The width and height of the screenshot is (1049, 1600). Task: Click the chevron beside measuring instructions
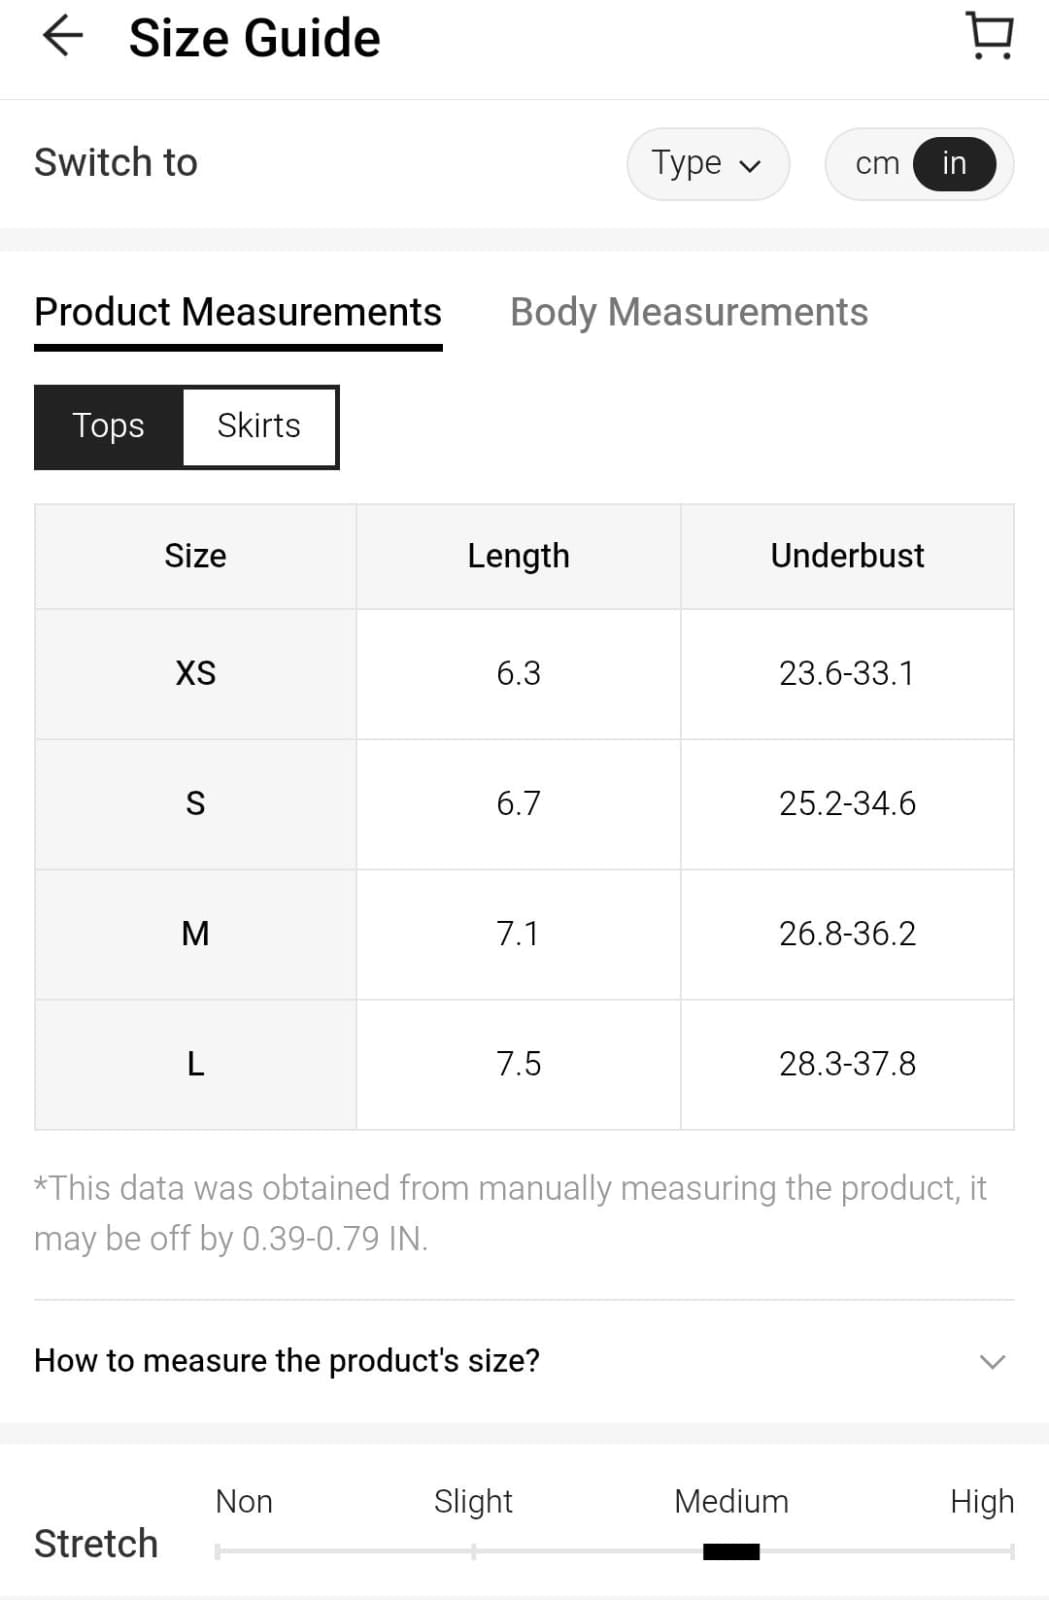992,1361
